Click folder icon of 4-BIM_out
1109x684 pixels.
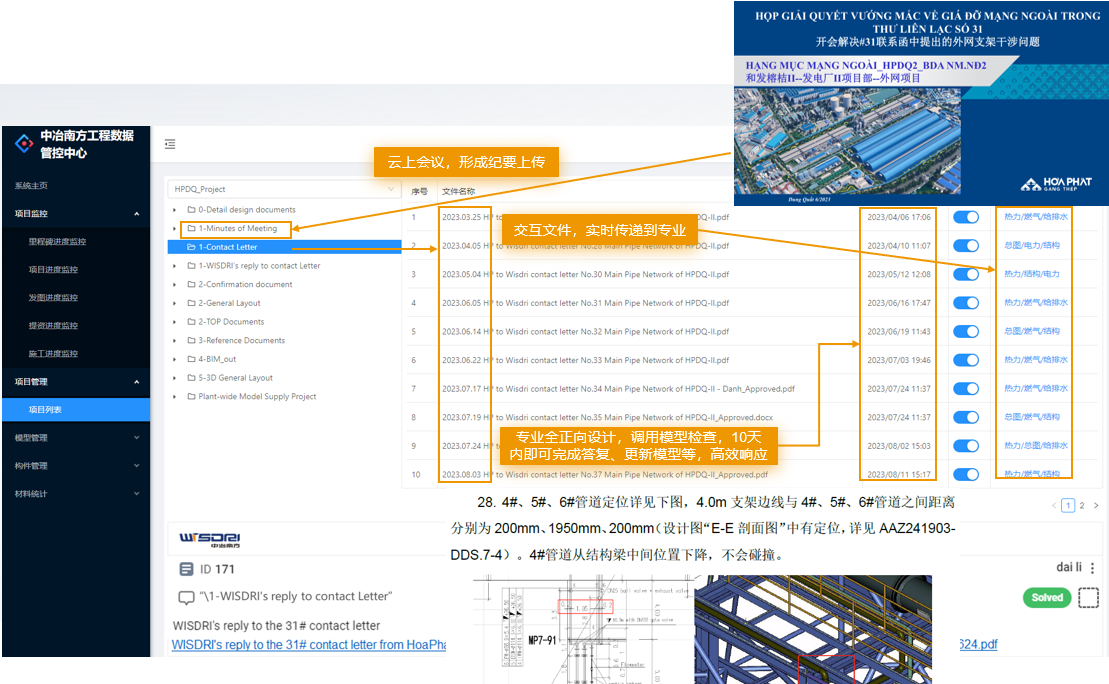(x=192, y=359)
